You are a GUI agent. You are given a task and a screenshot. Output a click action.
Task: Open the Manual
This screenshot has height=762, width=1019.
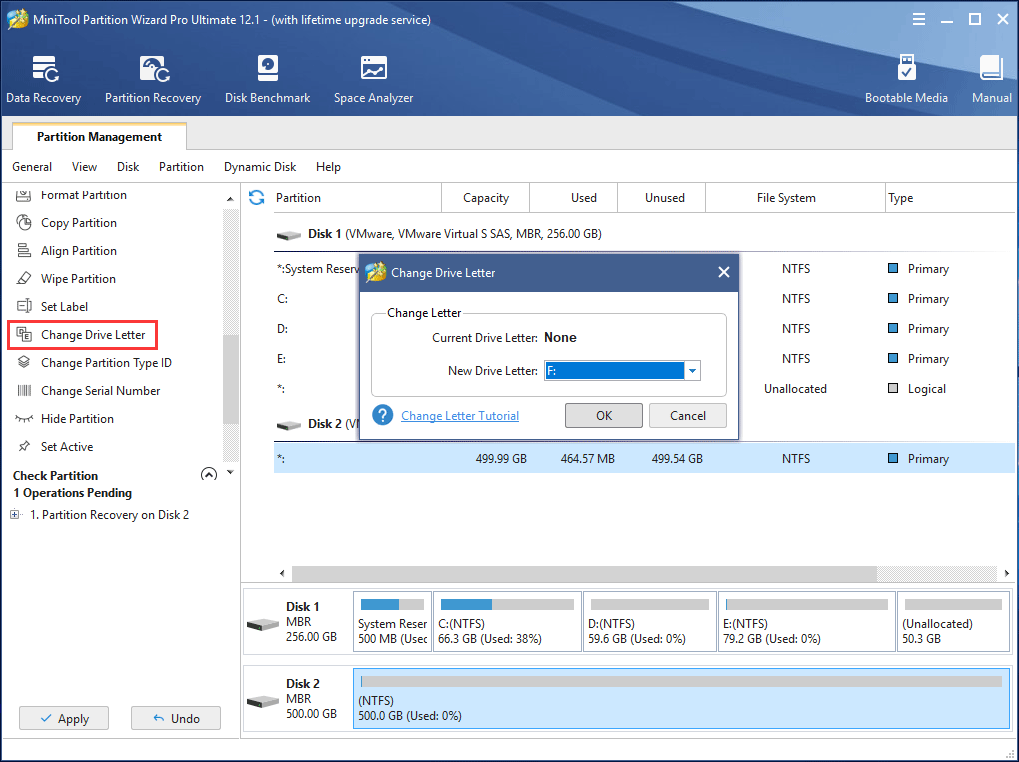pos(991,79)
